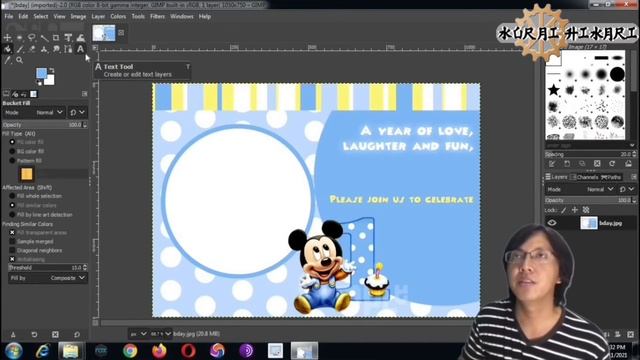The width and height of the screenshot is (640, 360).
Task: Toggle Antialiasing checkbox
Action: 12,259
